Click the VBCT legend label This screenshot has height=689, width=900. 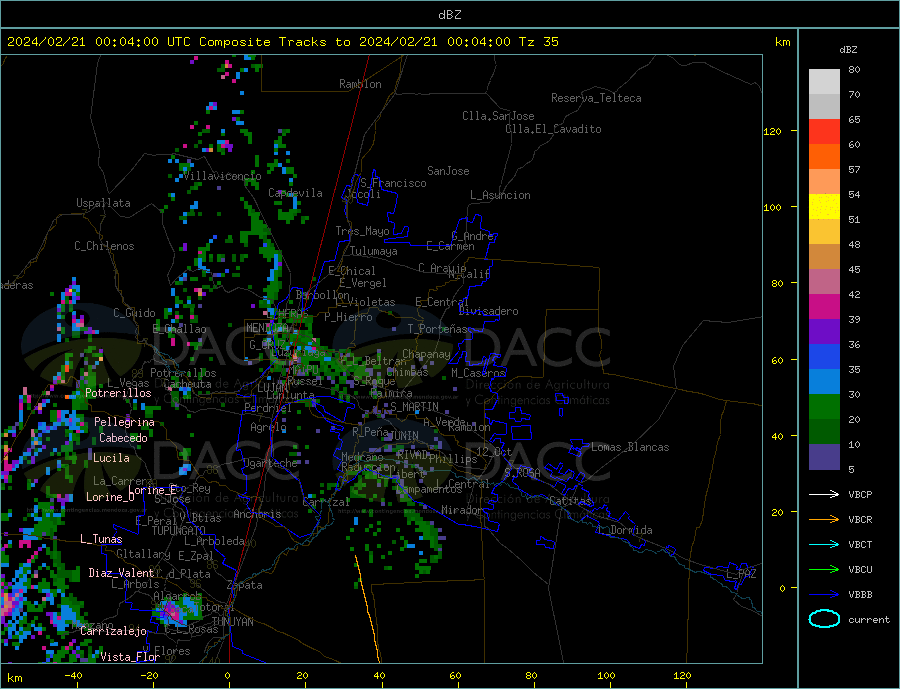860,544
